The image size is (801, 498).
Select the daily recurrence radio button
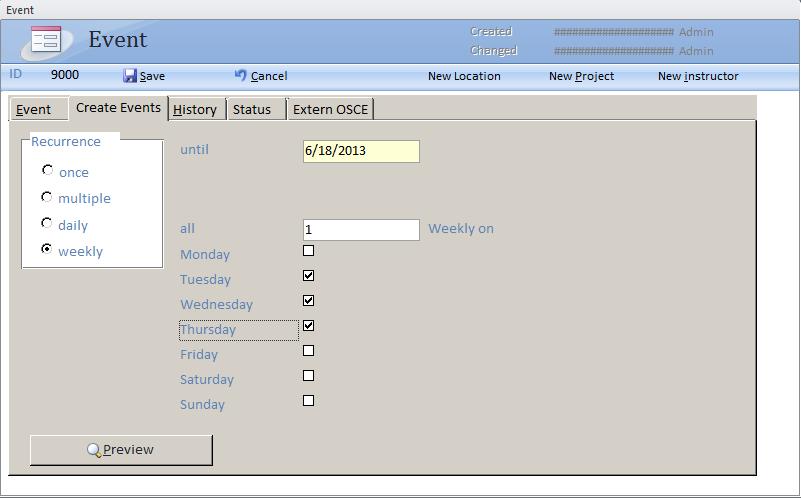(47, 224)
